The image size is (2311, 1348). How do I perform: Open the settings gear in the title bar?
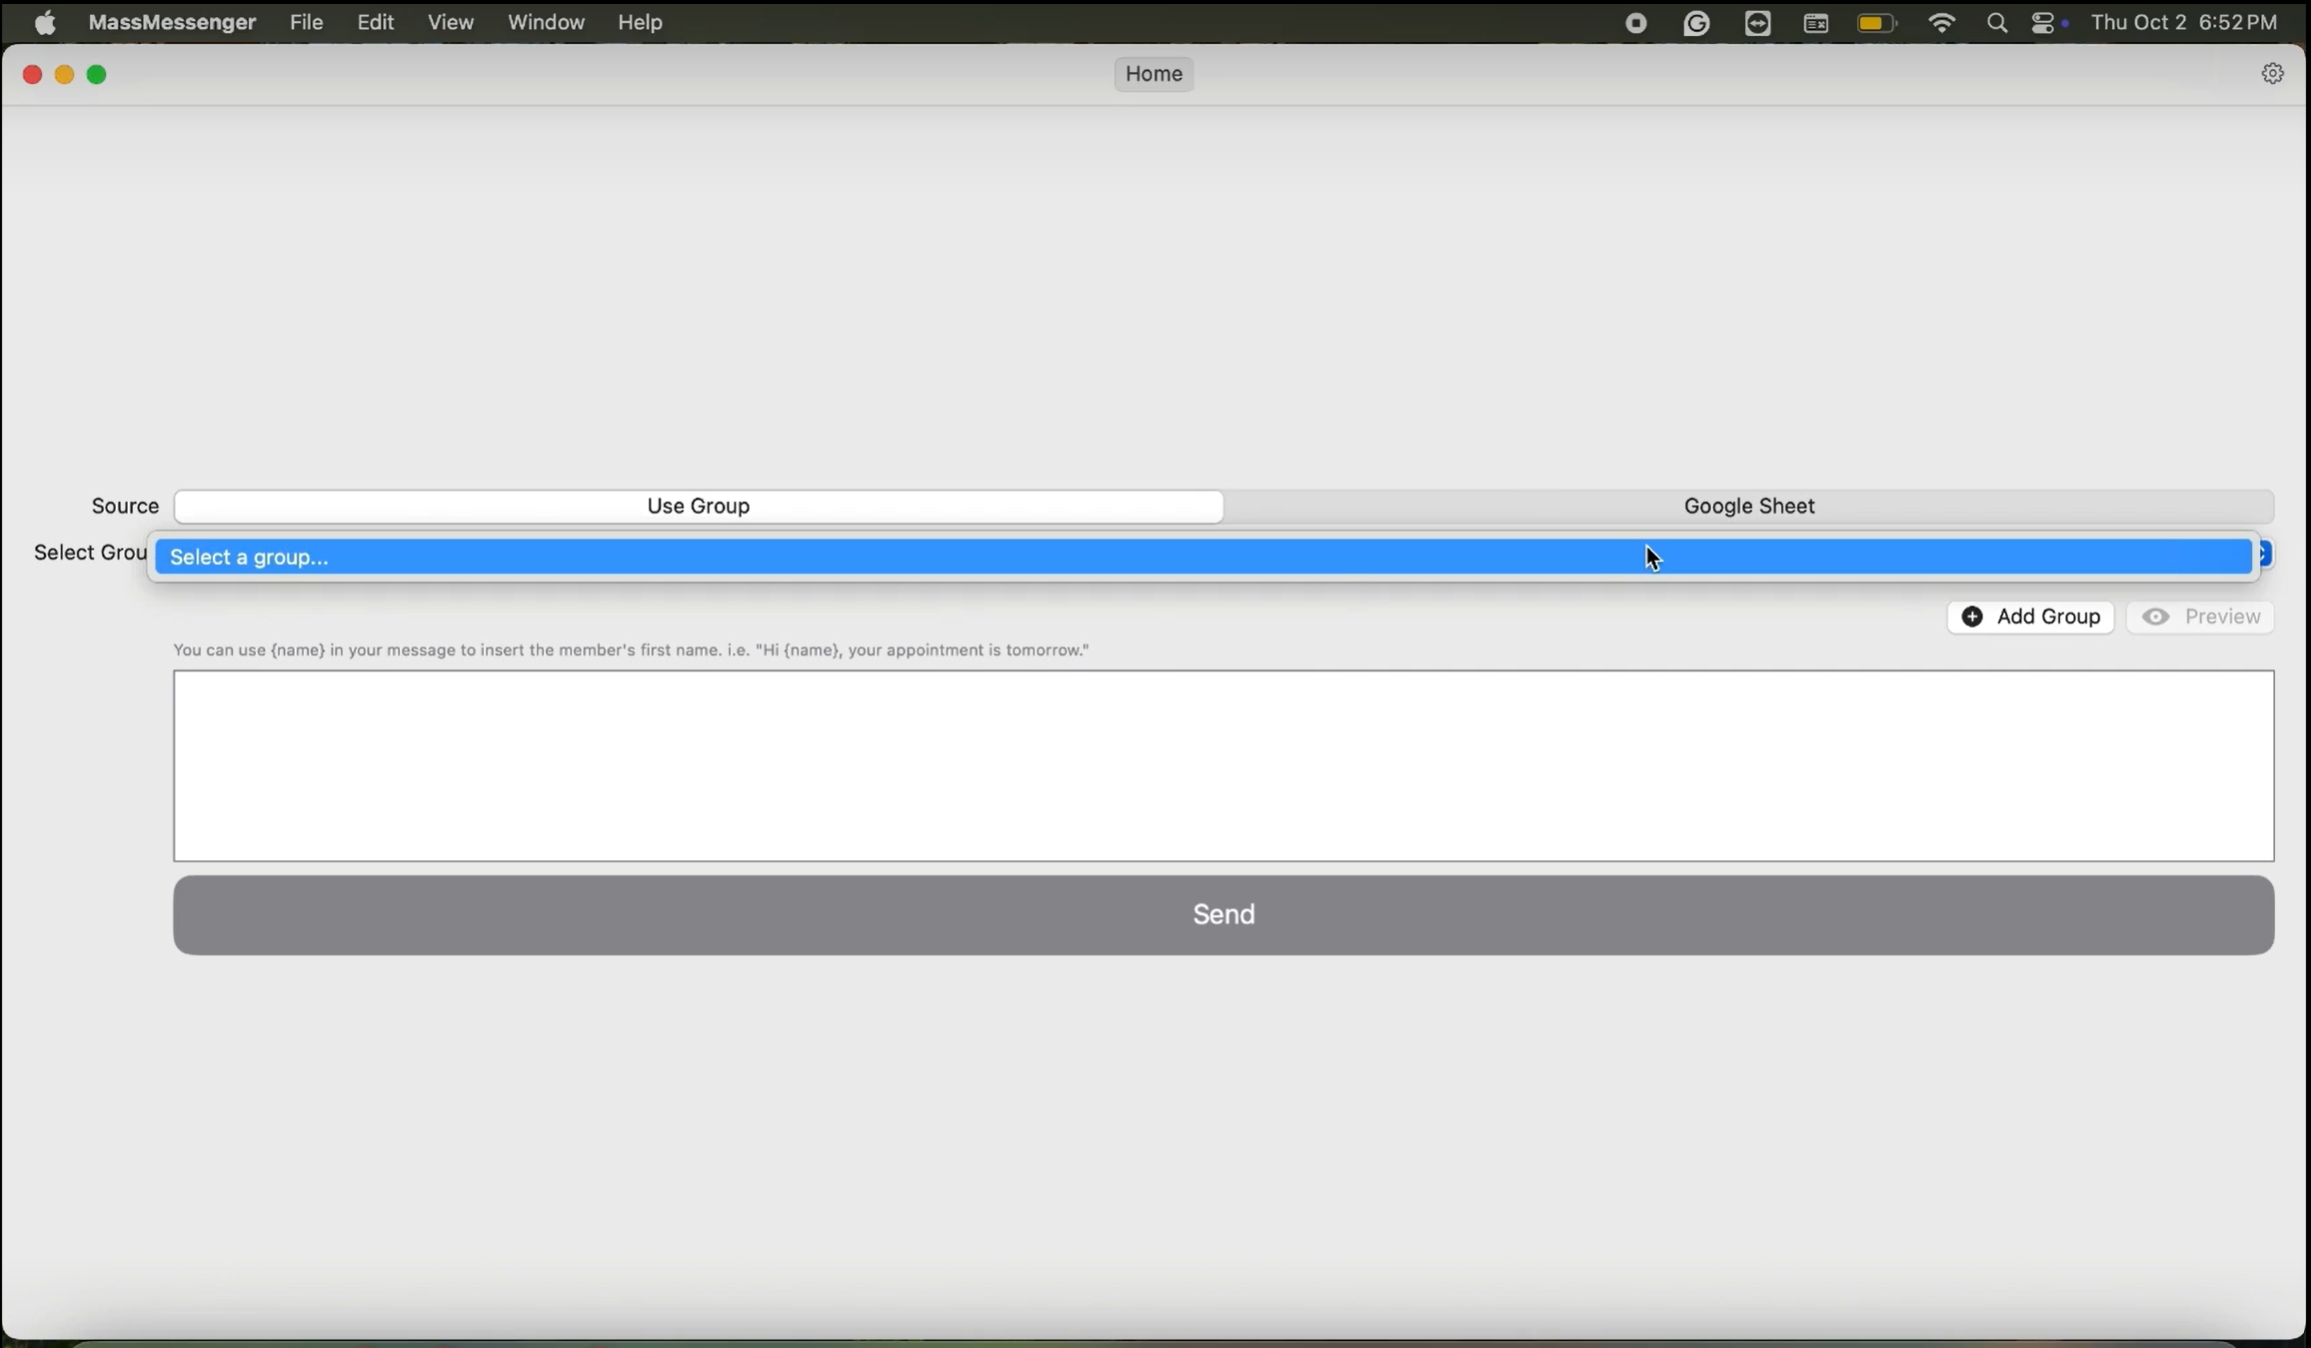point(2272,74)
